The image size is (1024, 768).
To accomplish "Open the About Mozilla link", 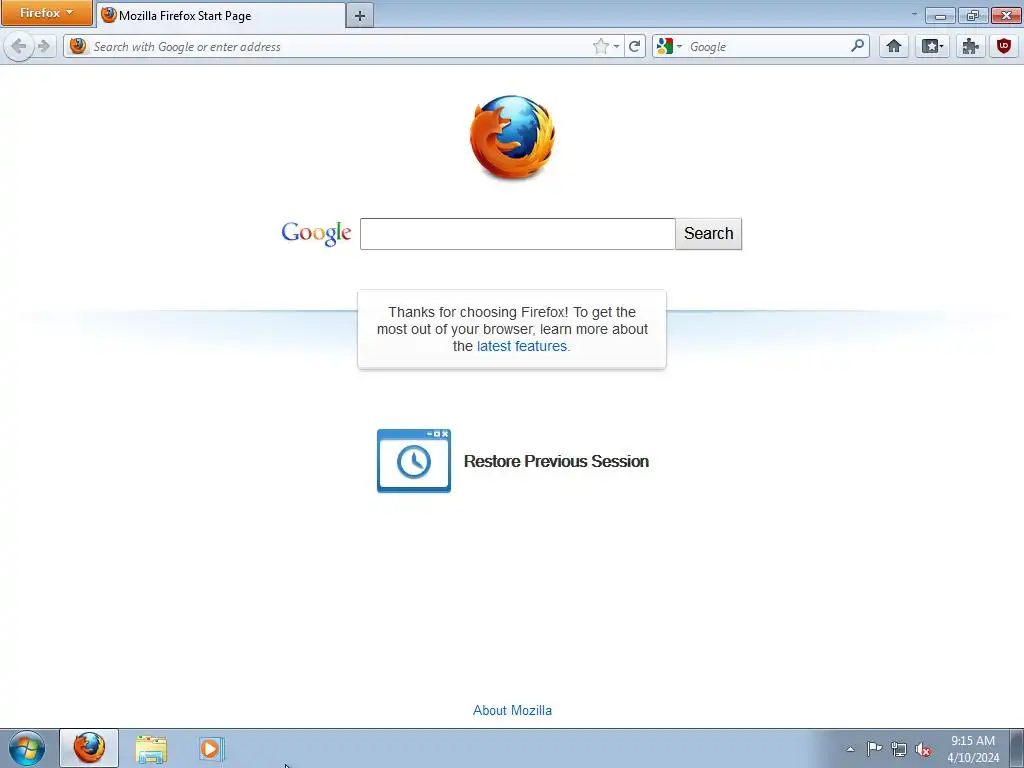I will (x=512, y=711).
